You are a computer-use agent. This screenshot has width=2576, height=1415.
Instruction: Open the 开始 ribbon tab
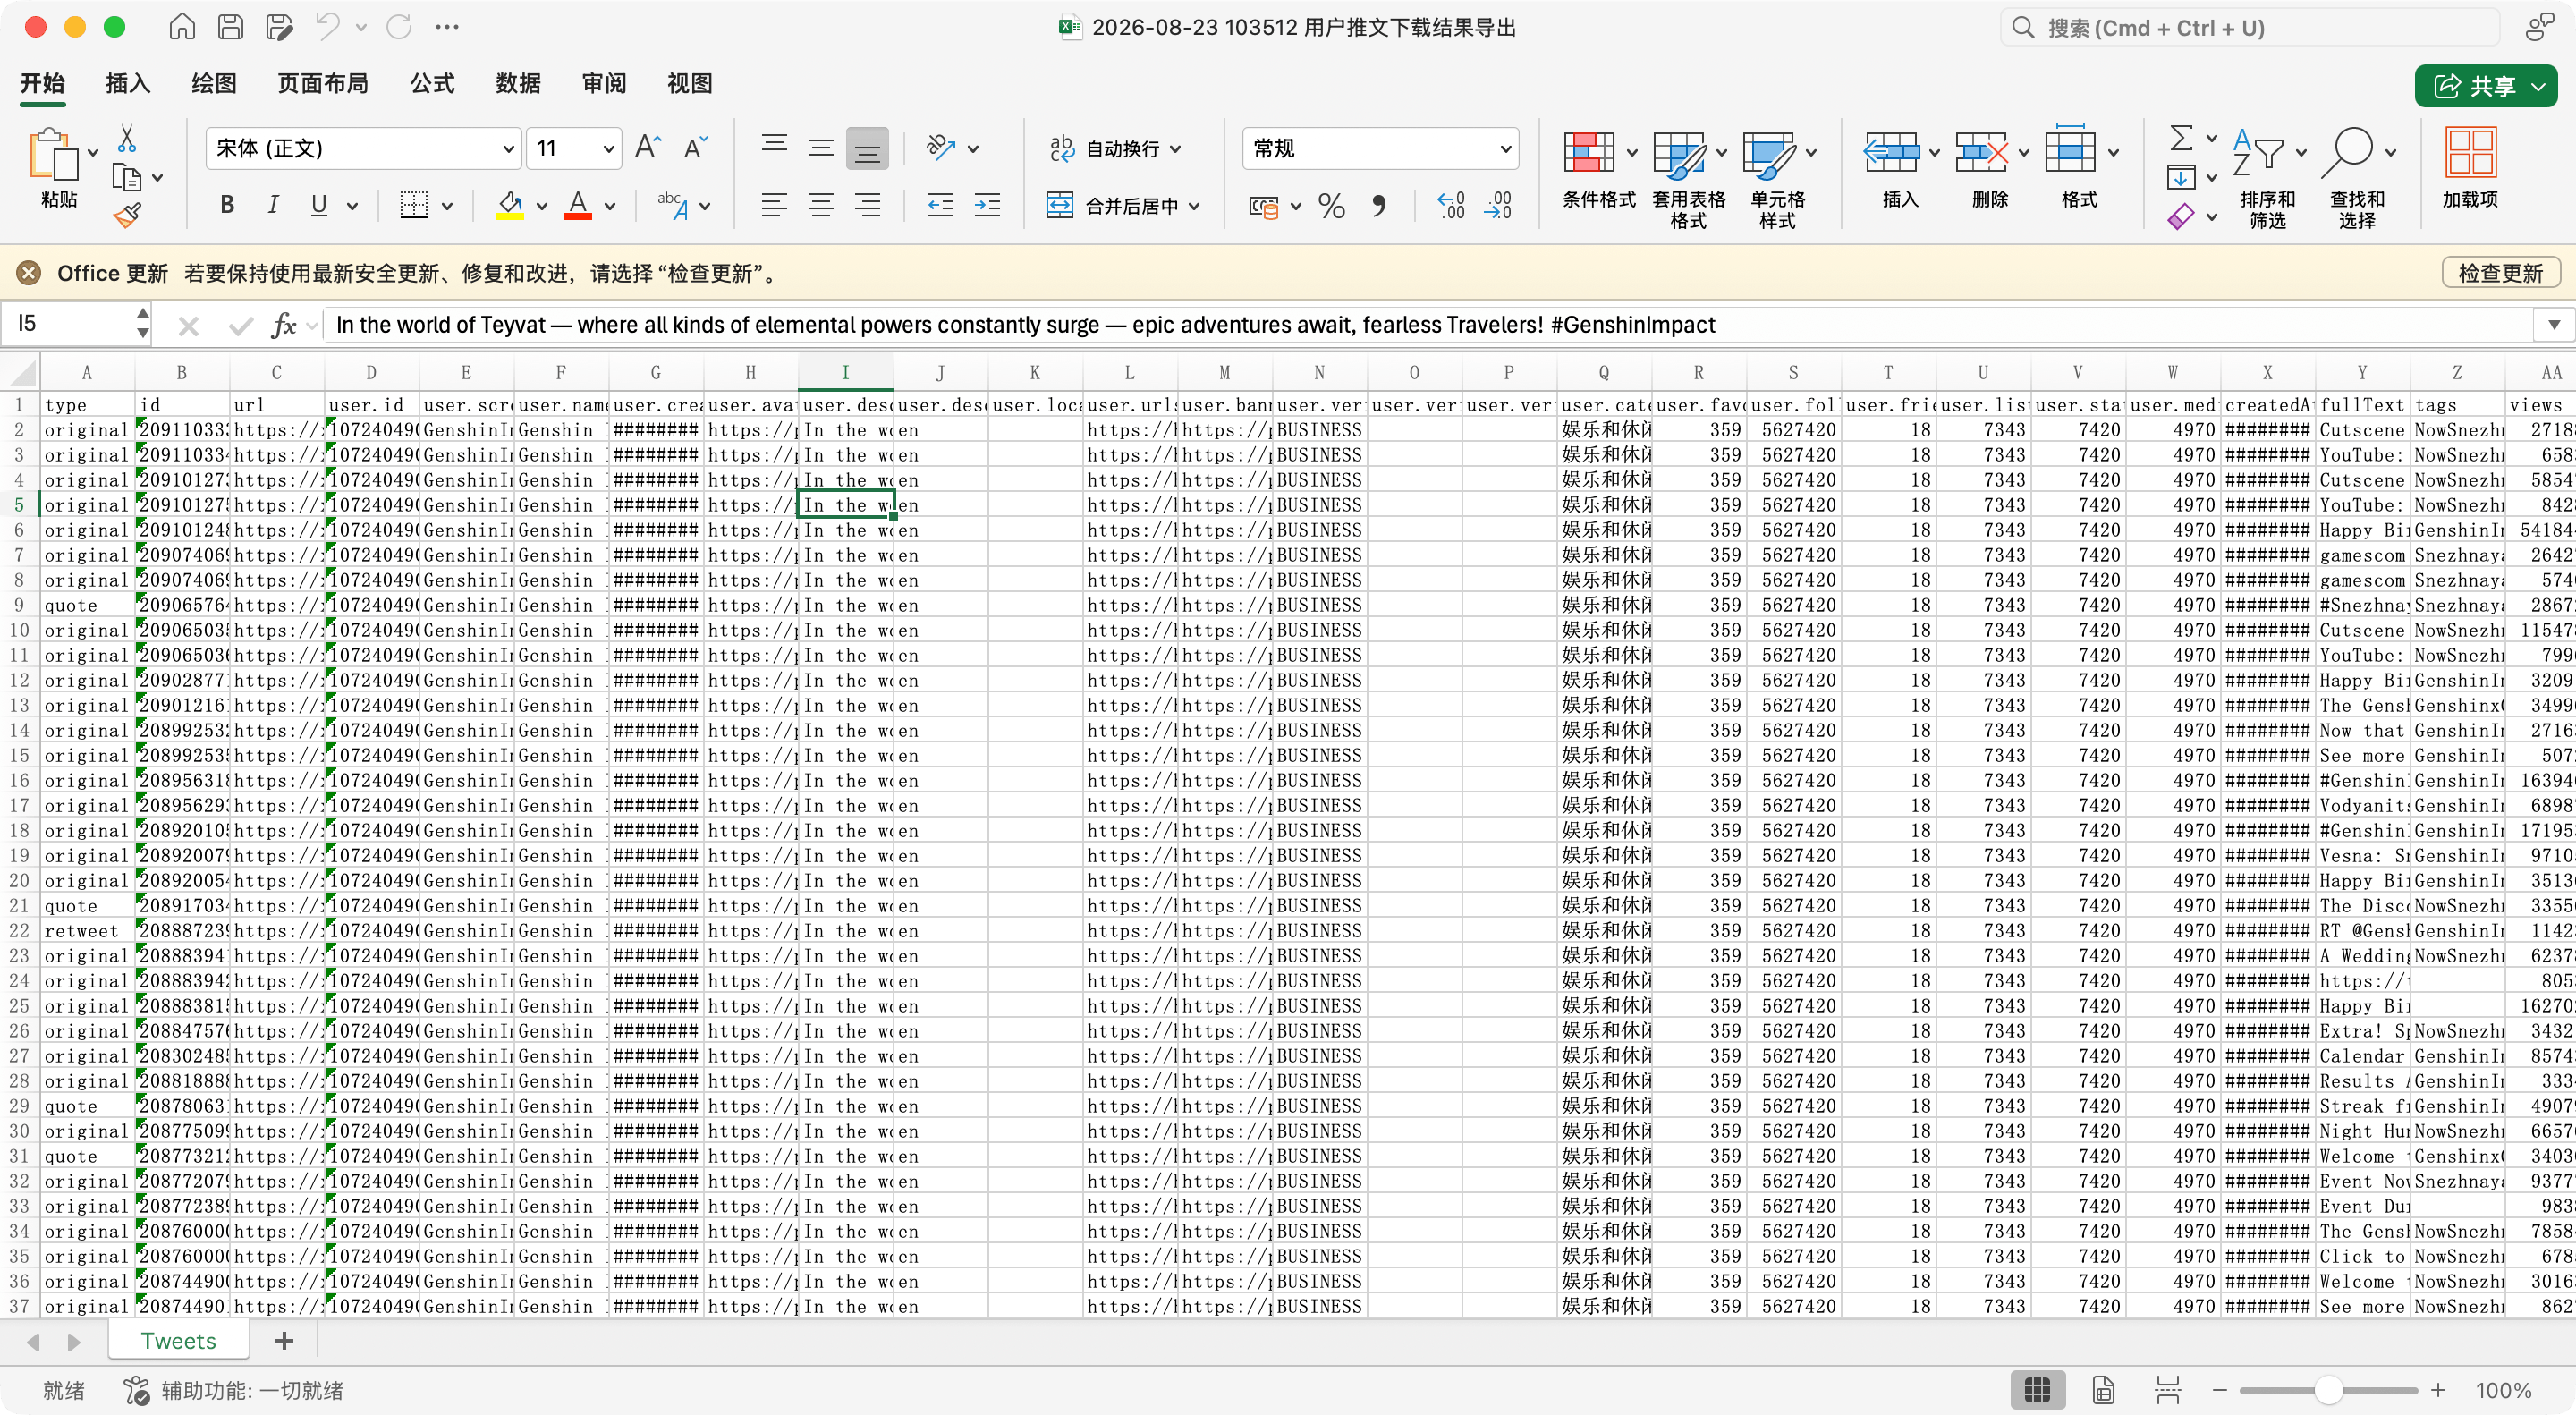(43, 84)
